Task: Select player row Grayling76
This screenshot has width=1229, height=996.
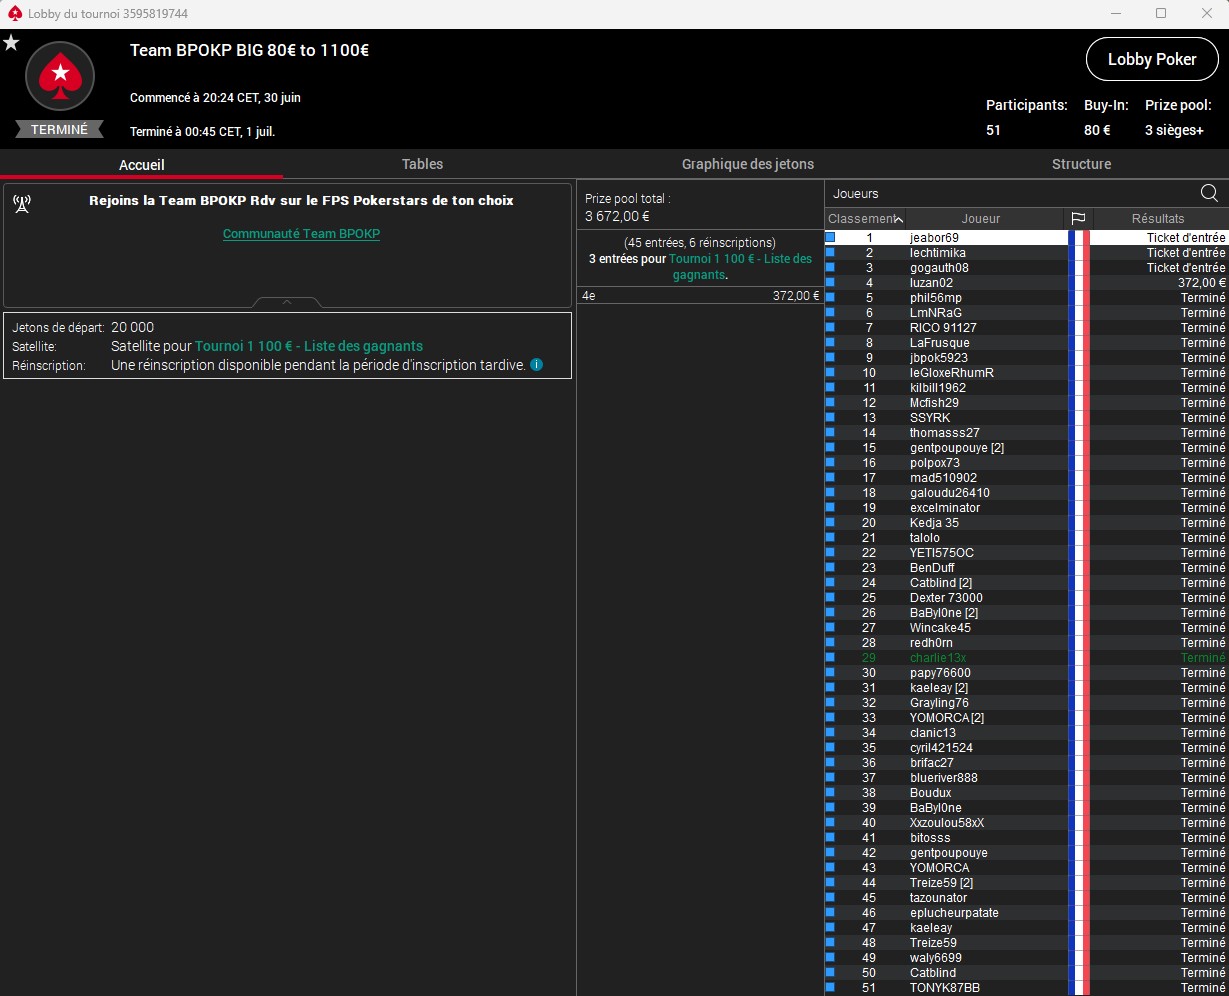Action: click(1026, 702)
